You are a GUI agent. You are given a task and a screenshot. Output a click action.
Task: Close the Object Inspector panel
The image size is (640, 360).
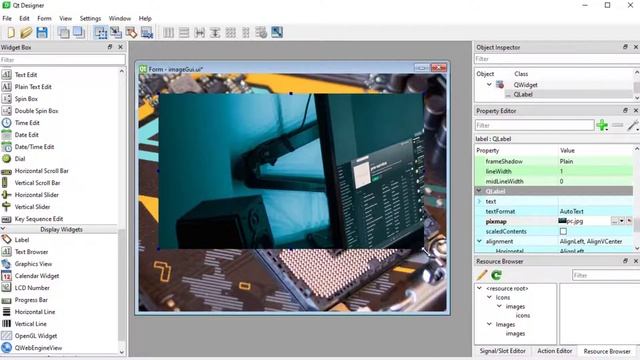(x=636, y=47)
